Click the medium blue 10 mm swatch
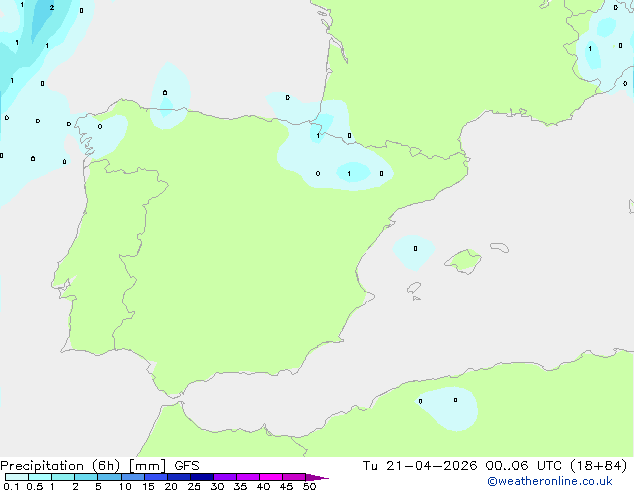 point(133,477)
